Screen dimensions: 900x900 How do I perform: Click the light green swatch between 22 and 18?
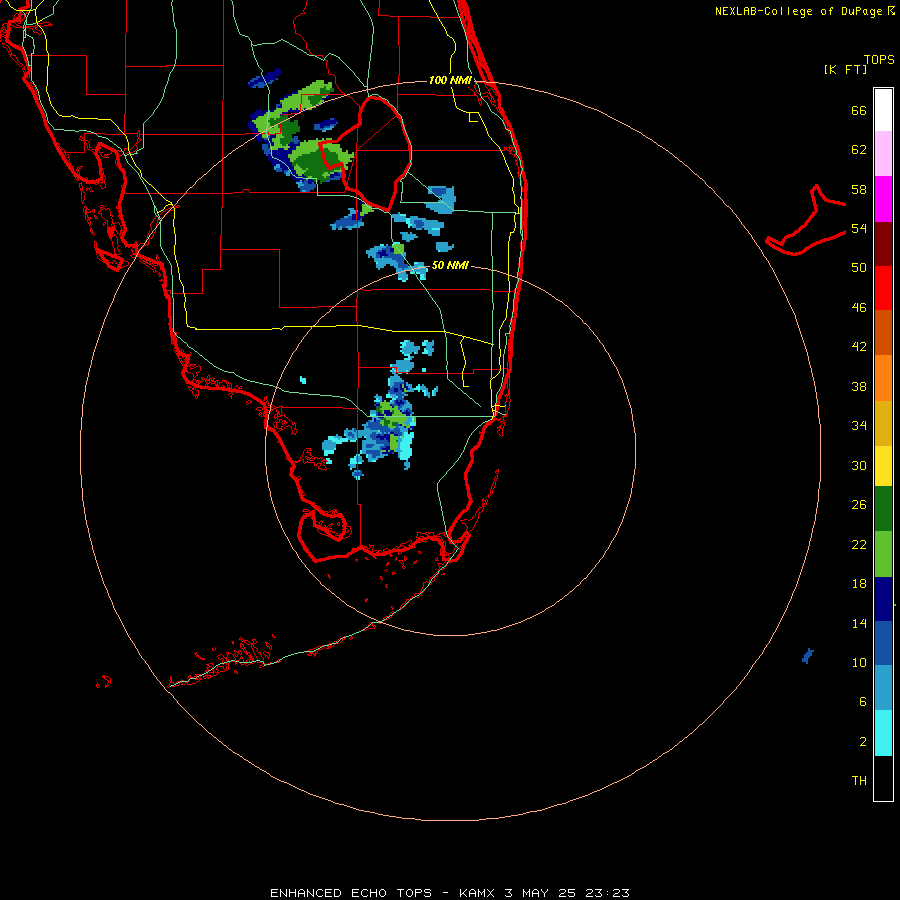tap(883, 554)
